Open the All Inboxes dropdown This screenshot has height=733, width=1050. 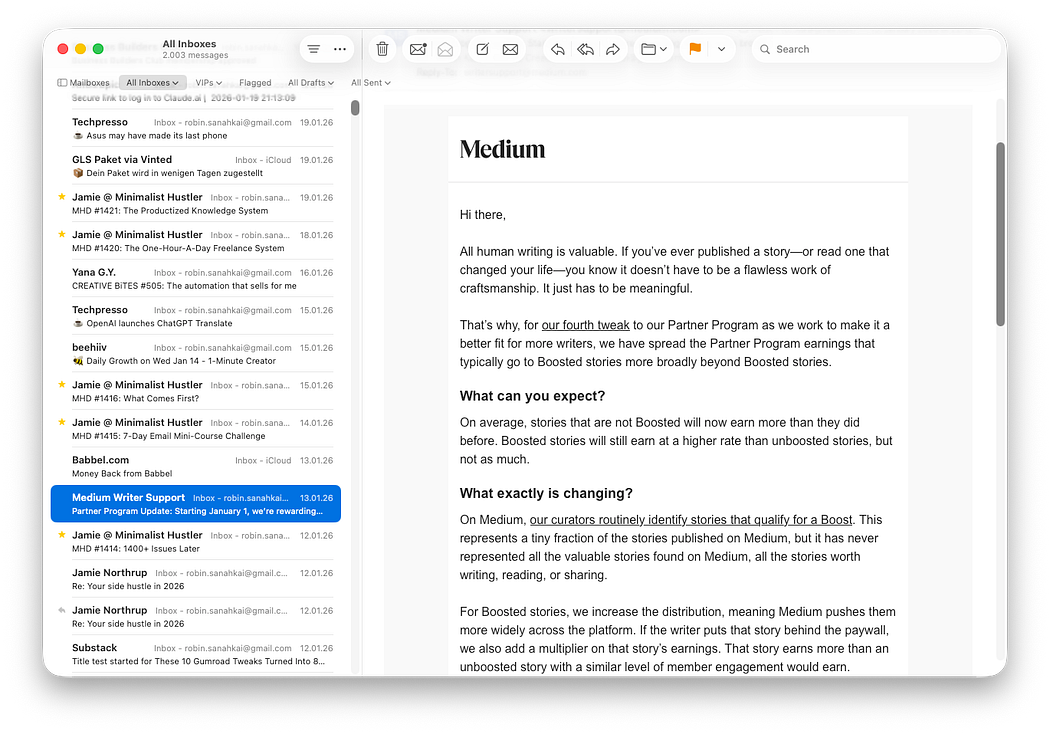(x=152, y=82)
